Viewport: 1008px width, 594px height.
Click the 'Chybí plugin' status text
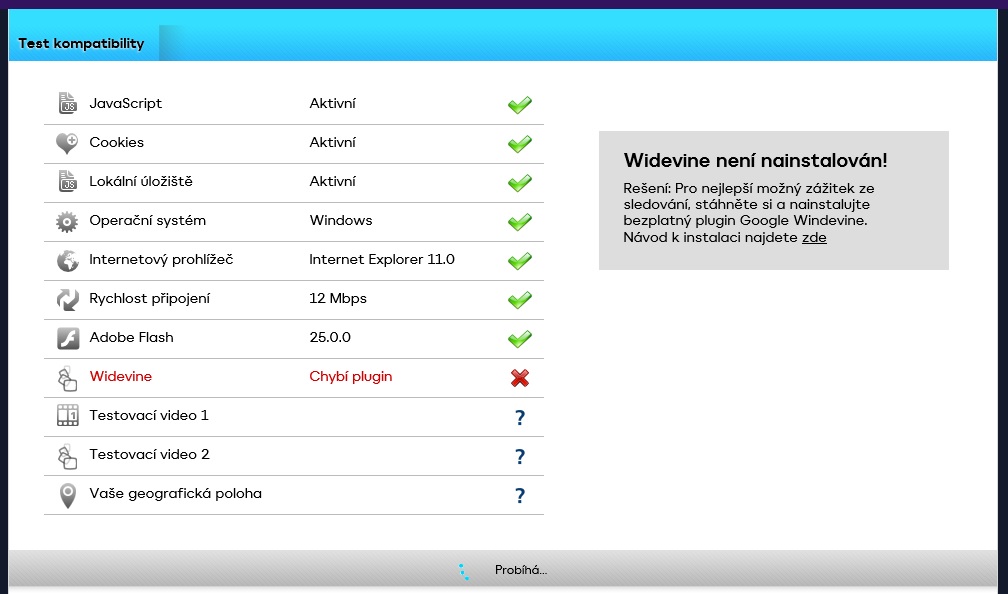pyautogui.click(x=350, y=377)
